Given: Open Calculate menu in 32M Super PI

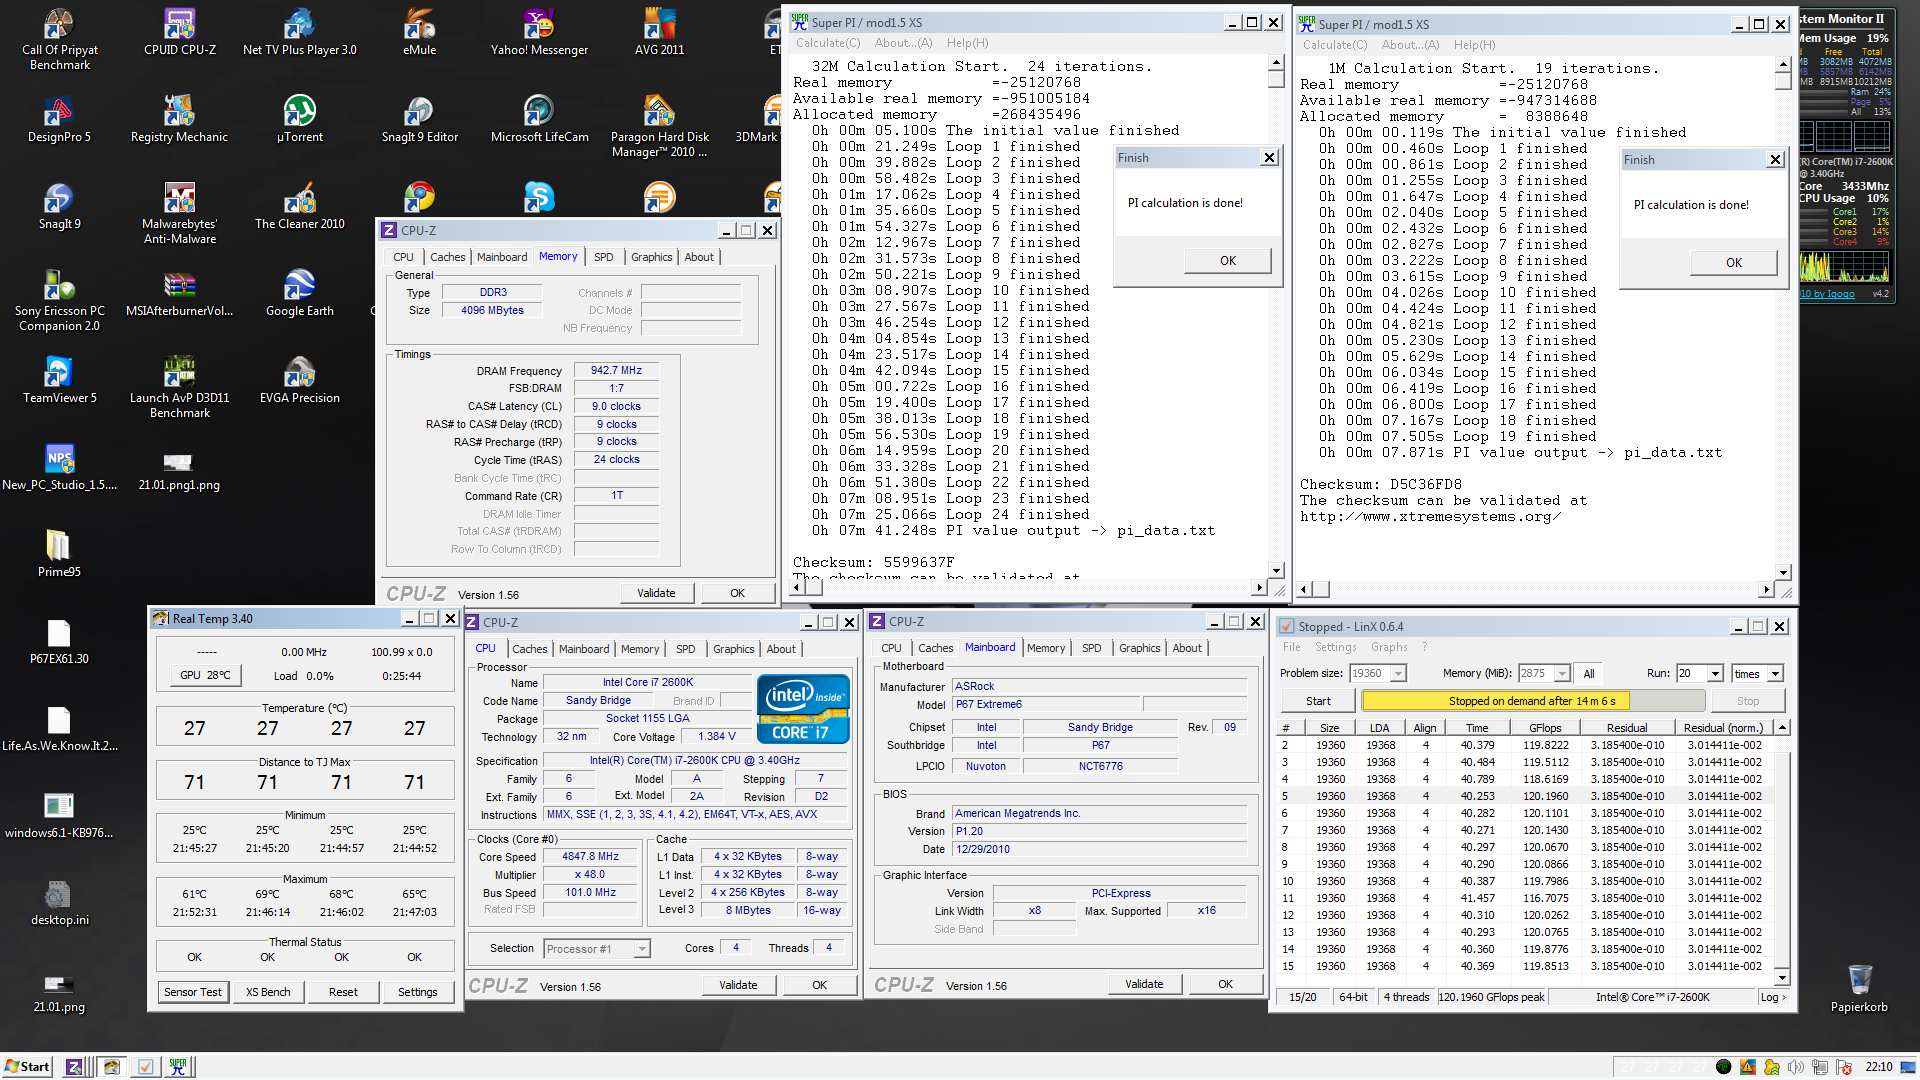Looking at the screenshot, I should [827, 43].
